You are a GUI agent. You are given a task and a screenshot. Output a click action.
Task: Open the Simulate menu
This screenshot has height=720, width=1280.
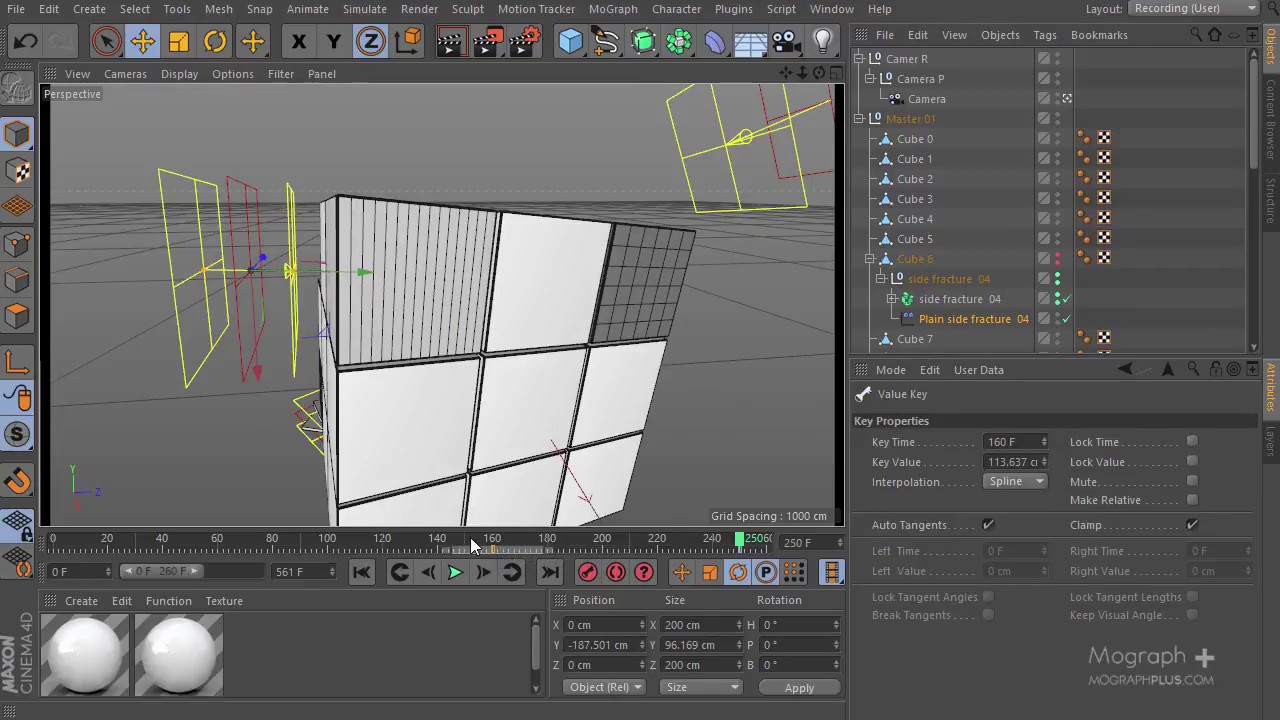tap(365, 9)
